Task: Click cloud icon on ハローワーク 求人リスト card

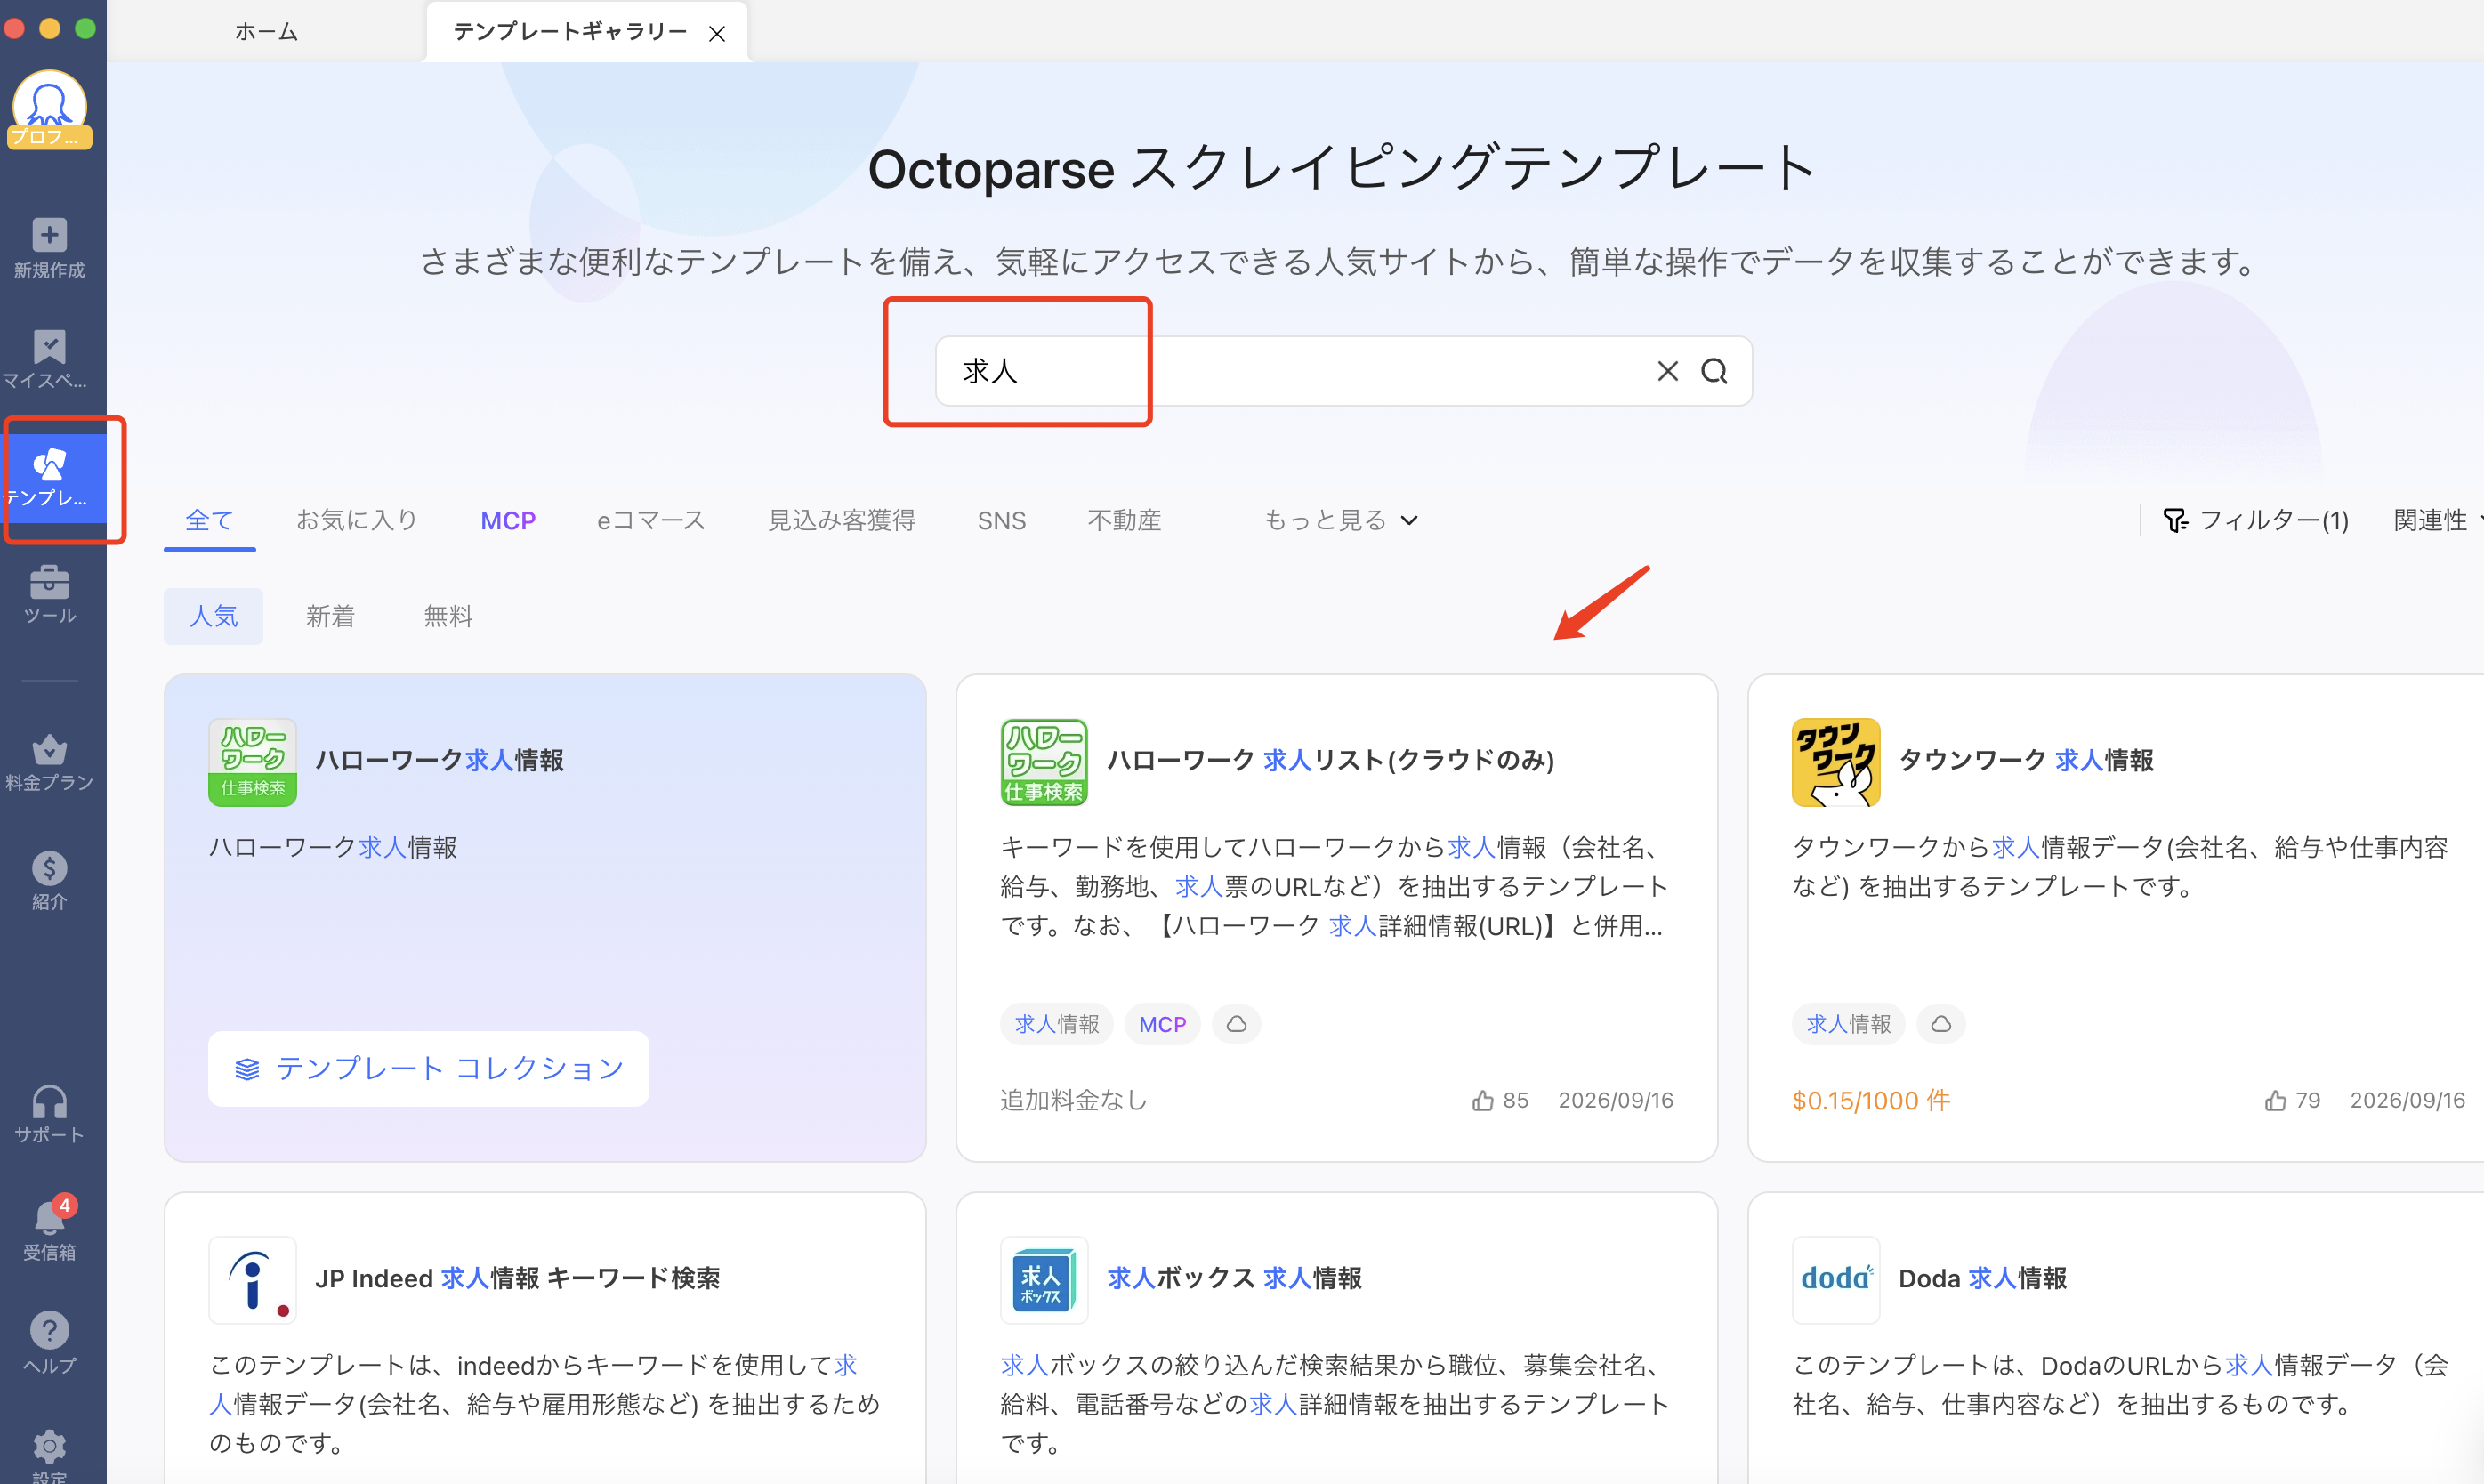Action: (x=1236, y=1024)
